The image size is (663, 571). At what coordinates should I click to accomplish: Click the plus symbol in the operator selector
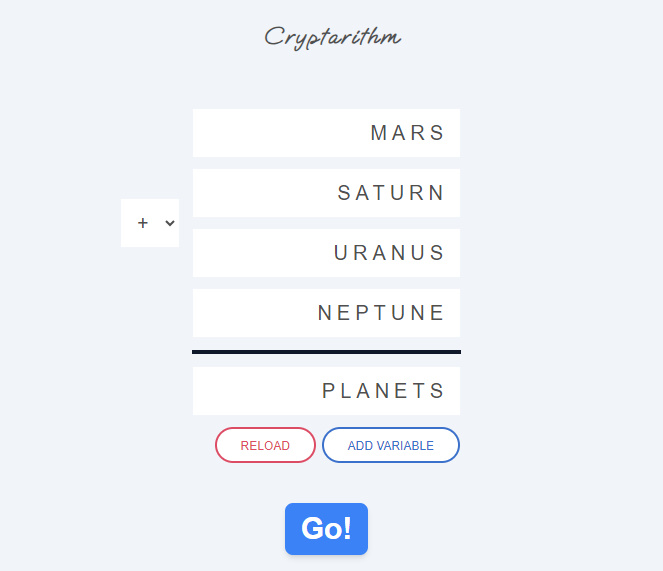[143, 223]
